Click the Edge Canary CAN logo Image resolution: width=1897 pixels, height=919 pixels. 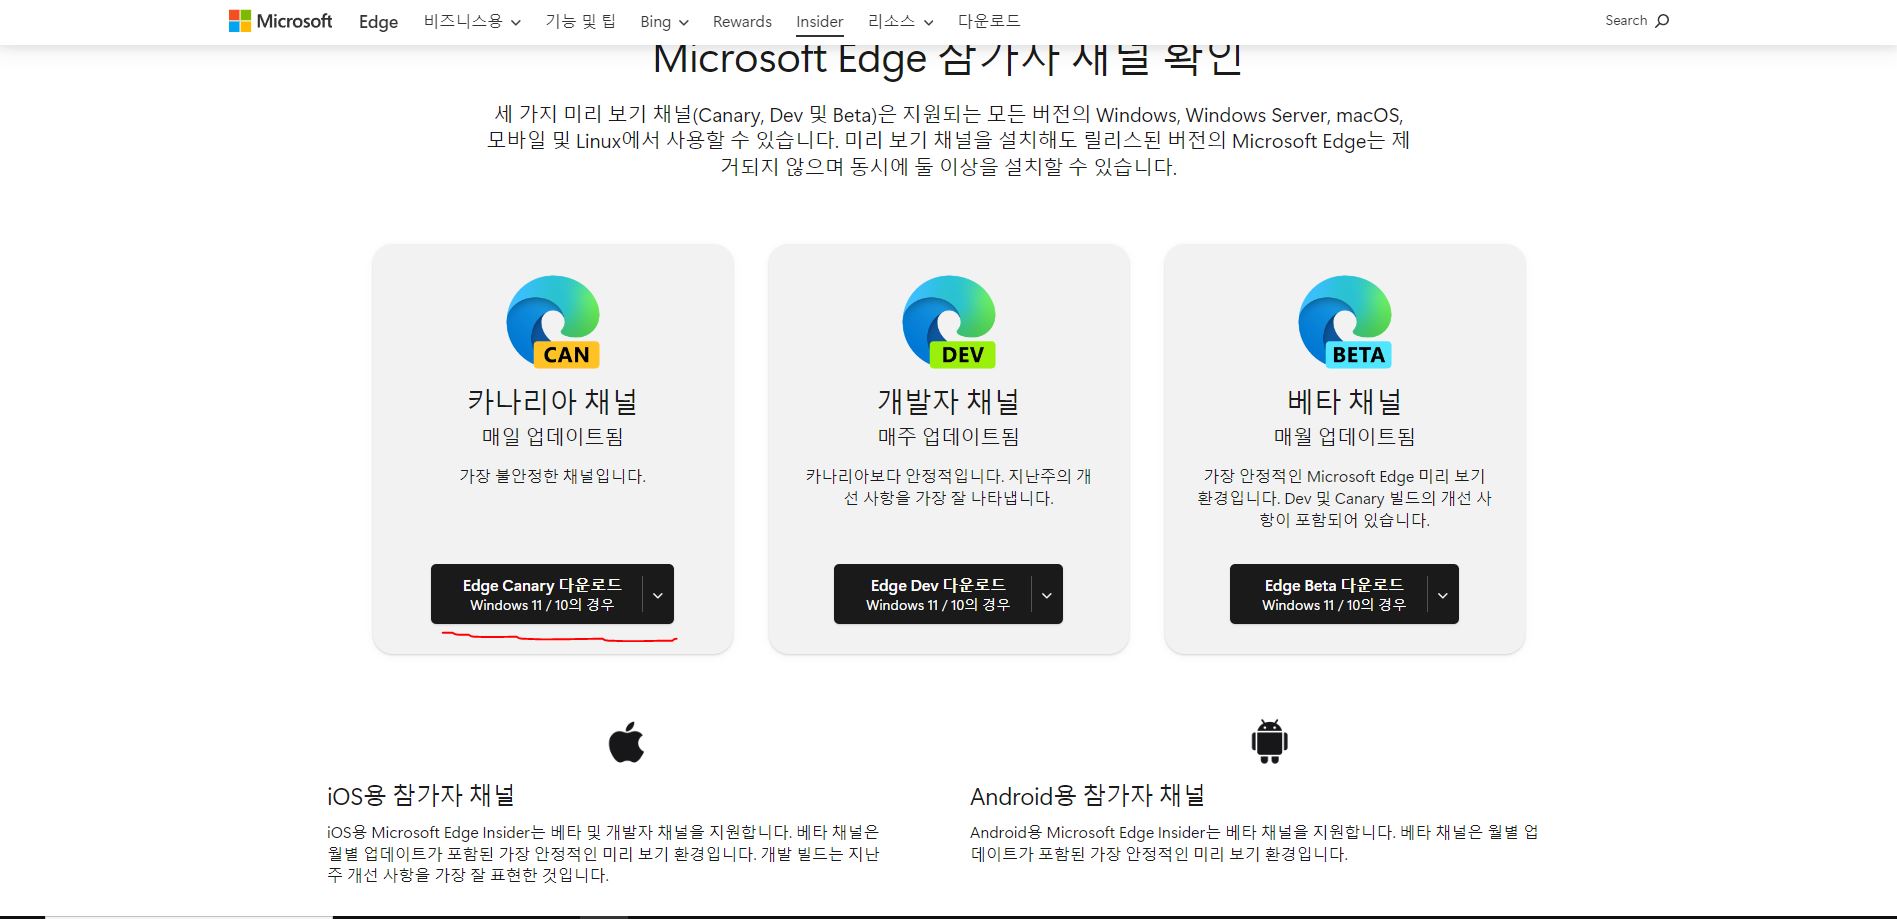click(553, 322)
